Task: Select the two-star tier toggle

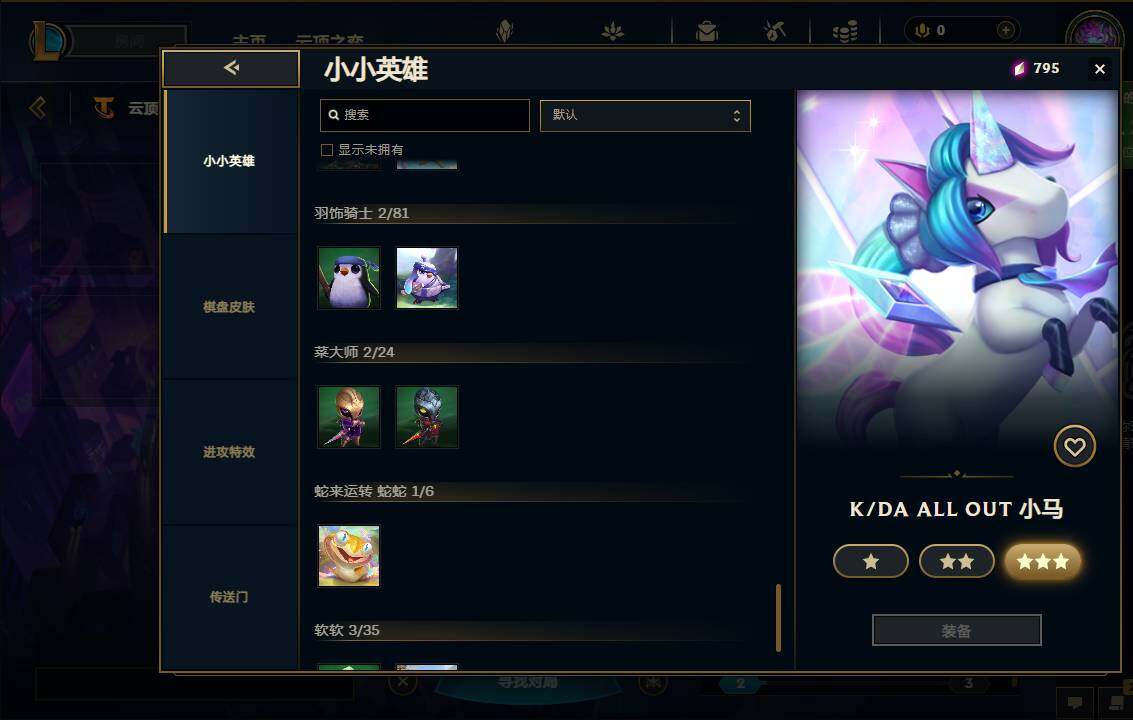Action: [x=957, y=561]
